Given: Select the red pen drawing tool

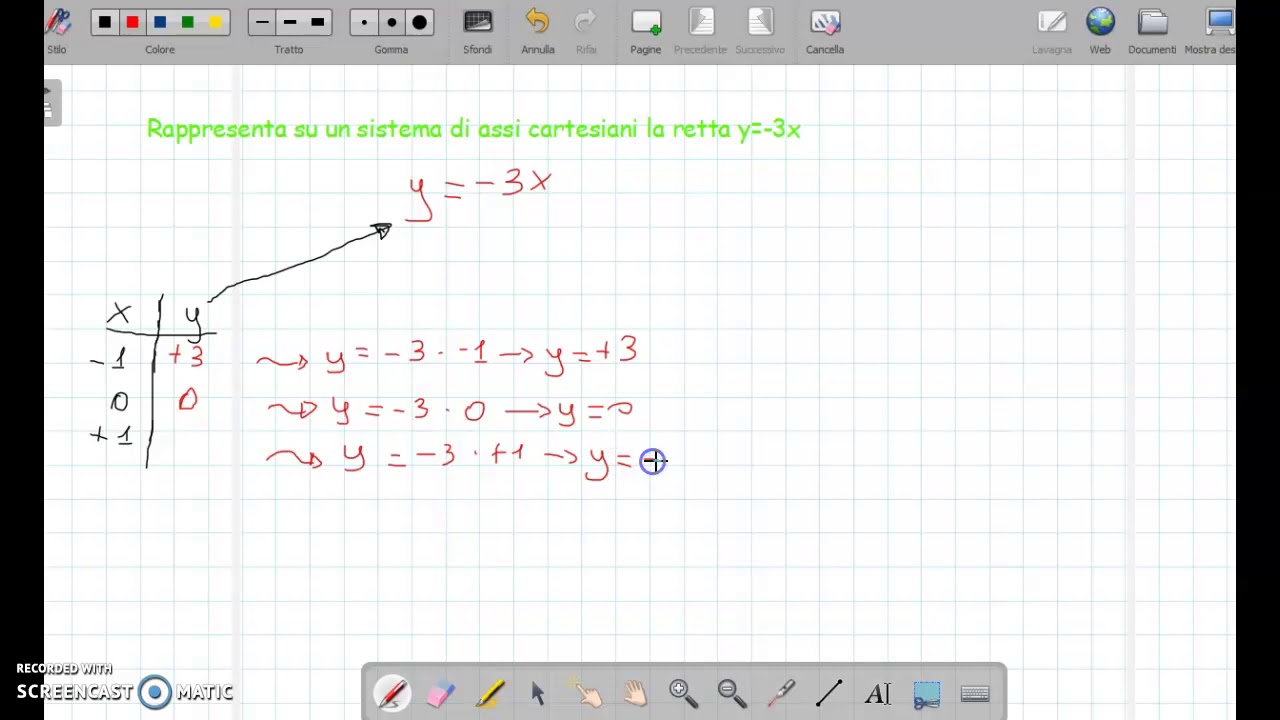Looking at the screenshot, I should click(392, 692).
